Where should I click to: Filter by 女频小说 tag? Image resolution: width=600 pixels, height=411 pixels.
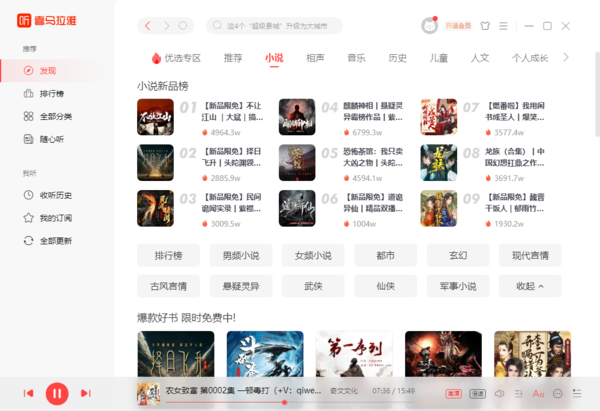coord(313,255)
